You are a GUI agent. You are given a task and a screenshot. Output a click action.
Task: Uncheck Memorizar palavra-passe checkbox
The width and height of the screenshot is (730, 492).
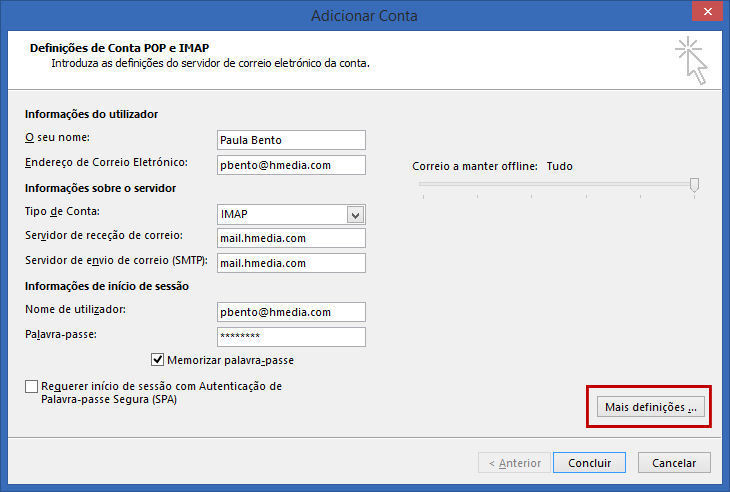157,360
